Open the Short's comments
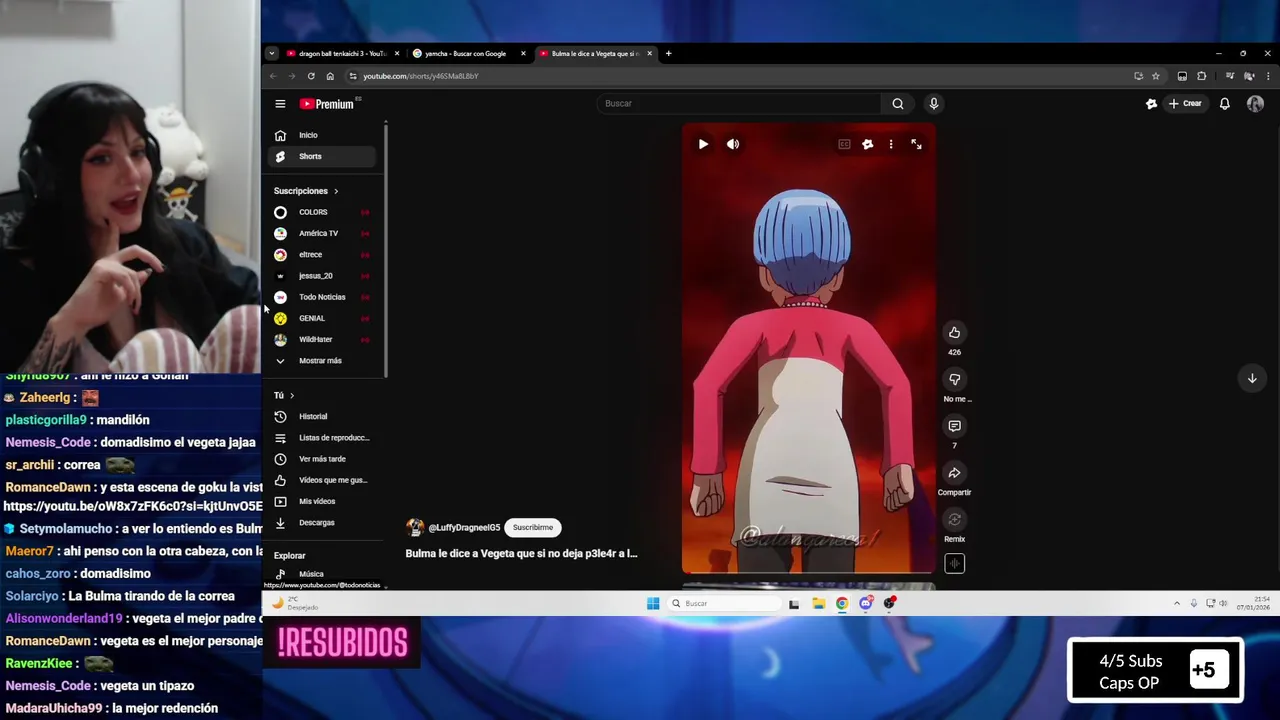The height and width of the screenshot is (720, 1280). tap(954, 426)
